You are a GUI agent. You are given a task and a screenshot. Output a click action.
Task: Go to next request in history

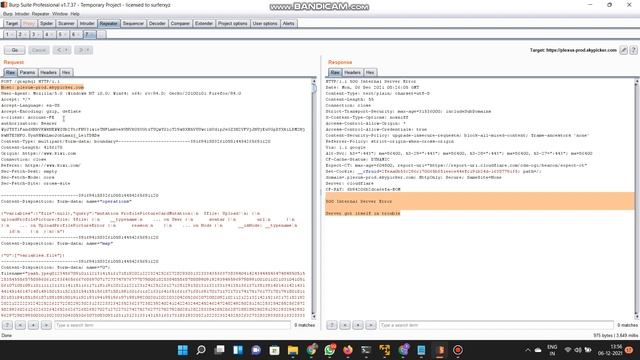81,50
